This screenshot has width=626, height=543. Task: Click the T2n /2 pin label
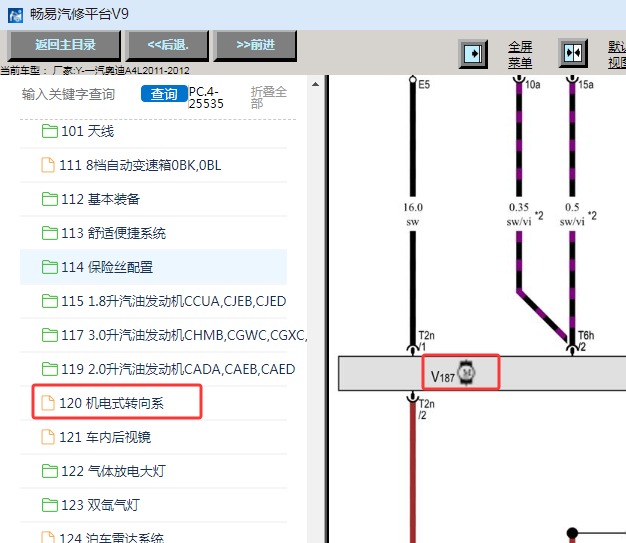tap(426, 409)
